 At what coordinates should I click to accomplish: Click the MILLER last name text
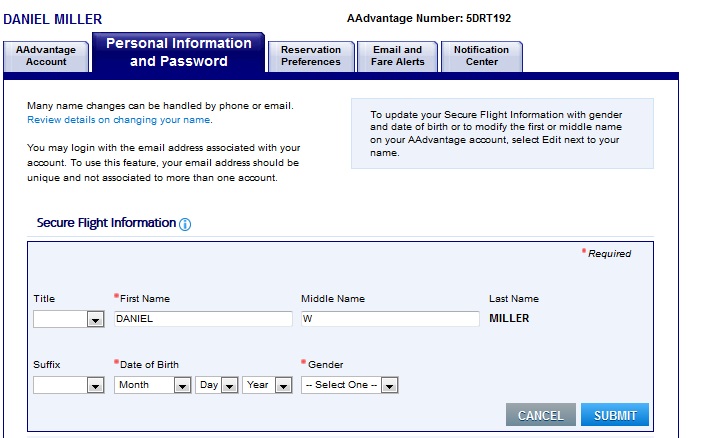click(x=509, y=319)
